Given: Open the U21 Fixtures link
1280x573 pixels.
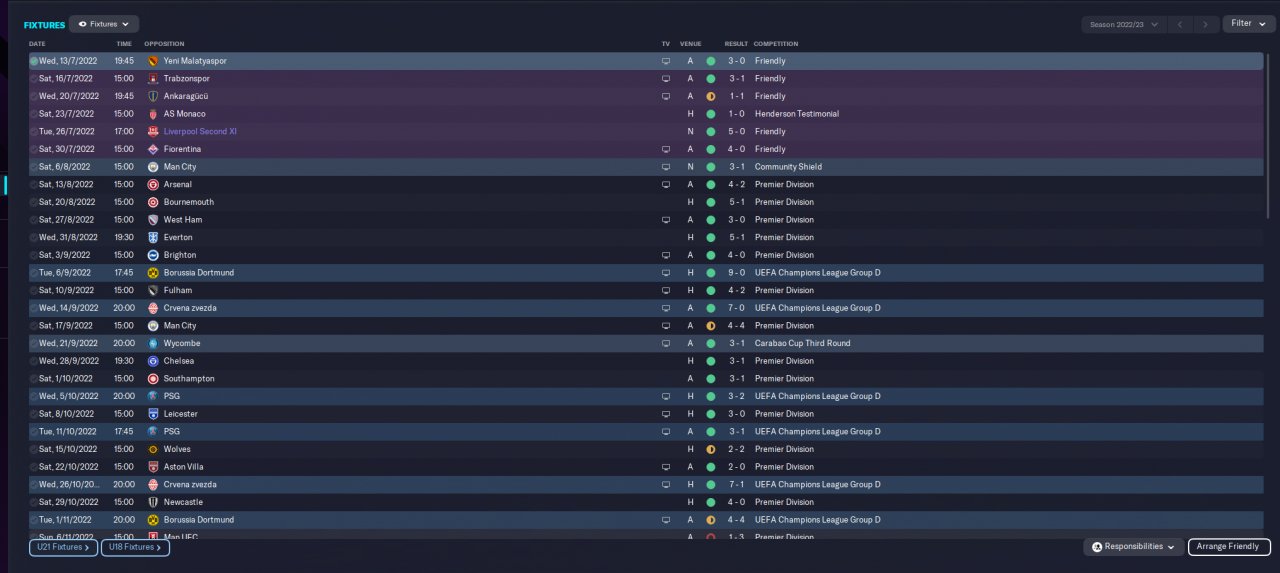Looking at the screenshot, I should tap(63, 547).
